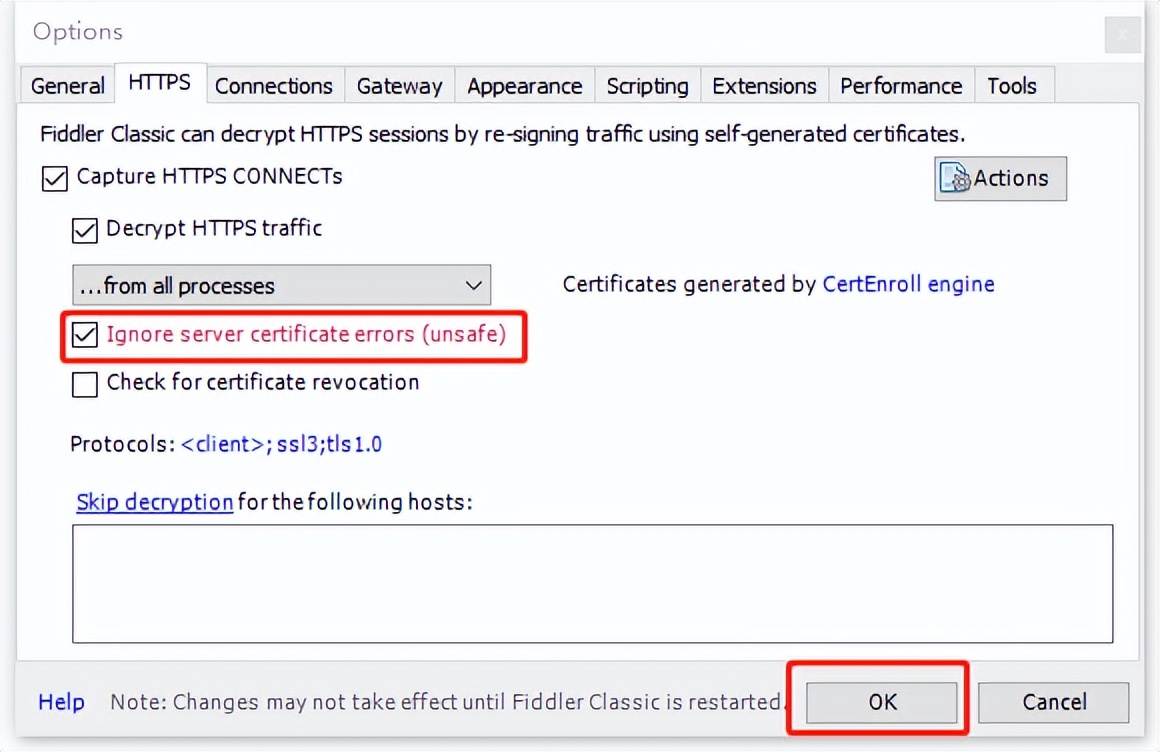The width and height of the screenshot is (1160, 752).
Task: Click the Actions button certificate icon
Action: tap(955, 179)
